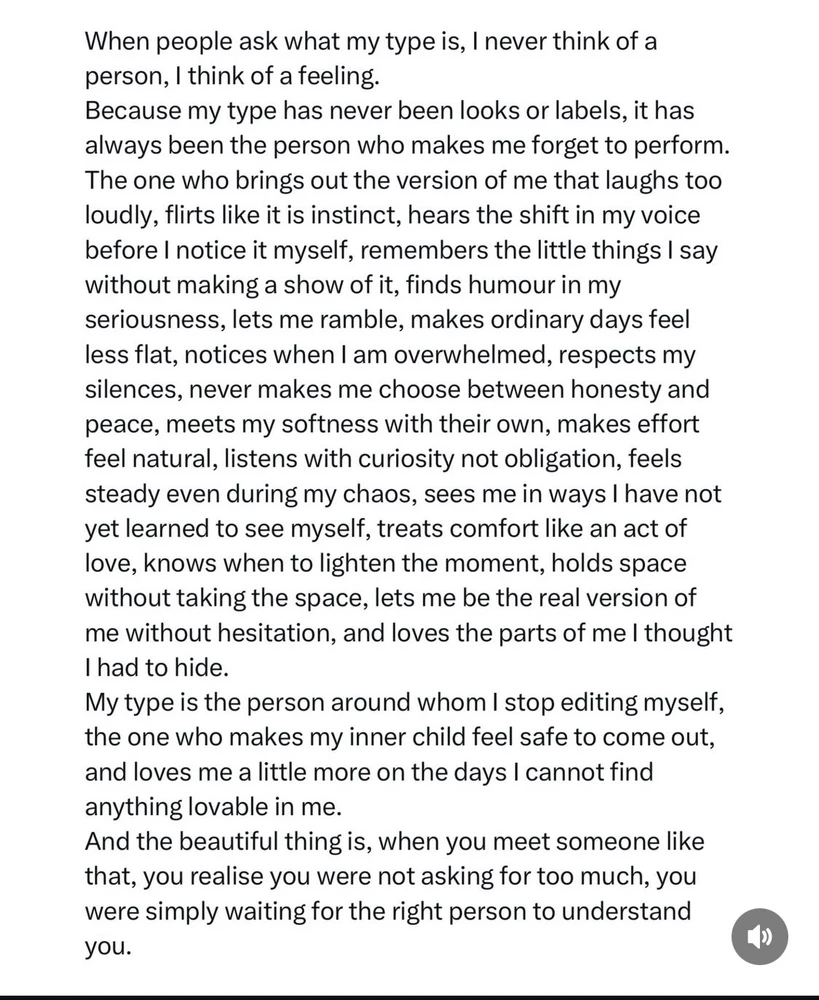Click the short line 'I had to hide.'
This screenshot has width=819, height=1000.
[157, 668]
